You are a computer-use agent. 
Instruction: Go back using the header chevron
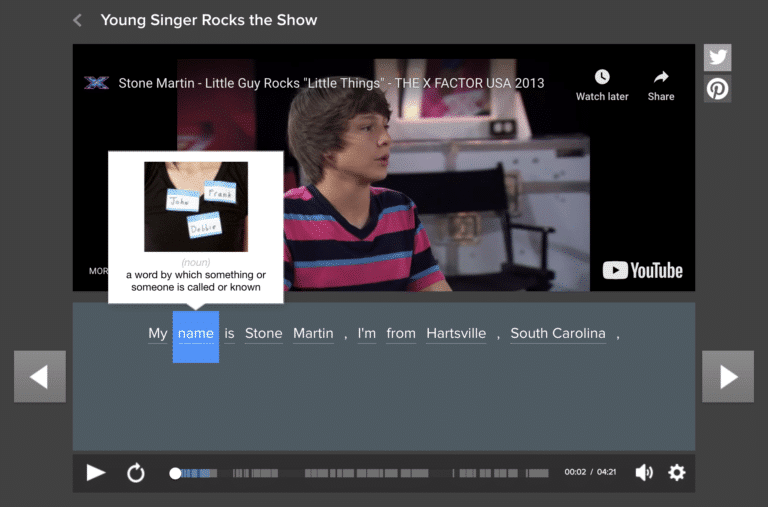[77, 20]
